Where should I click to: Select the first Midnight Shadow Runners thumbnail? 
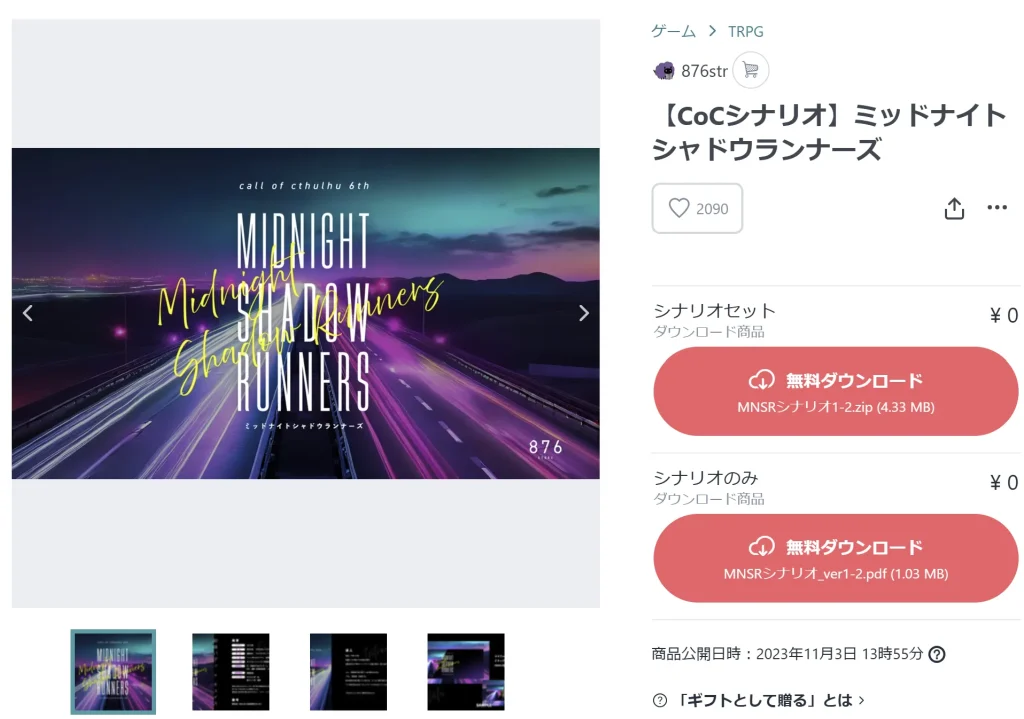coord(113,672)
